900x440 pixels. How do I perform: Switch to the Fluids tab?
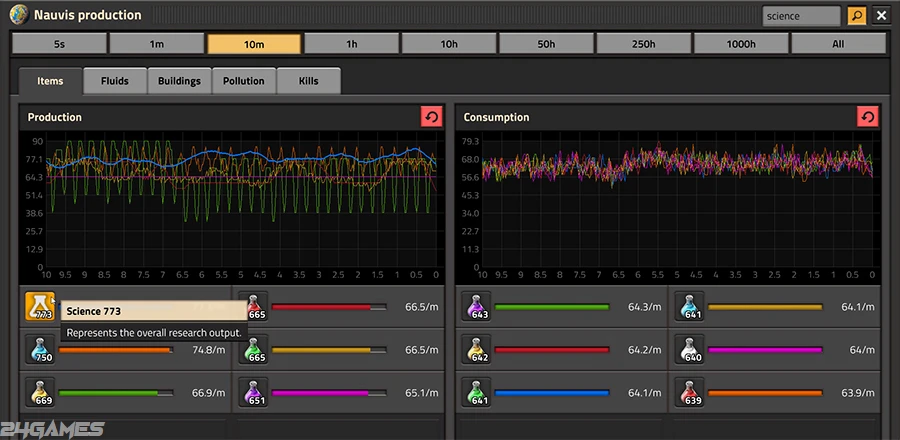[x=115, y=81]
